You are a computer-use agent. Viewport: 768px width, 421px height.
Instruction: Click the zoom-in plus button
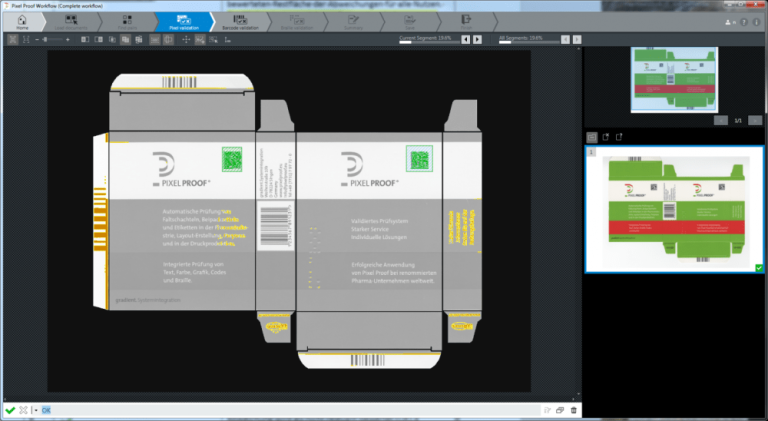tap(67, 40)
